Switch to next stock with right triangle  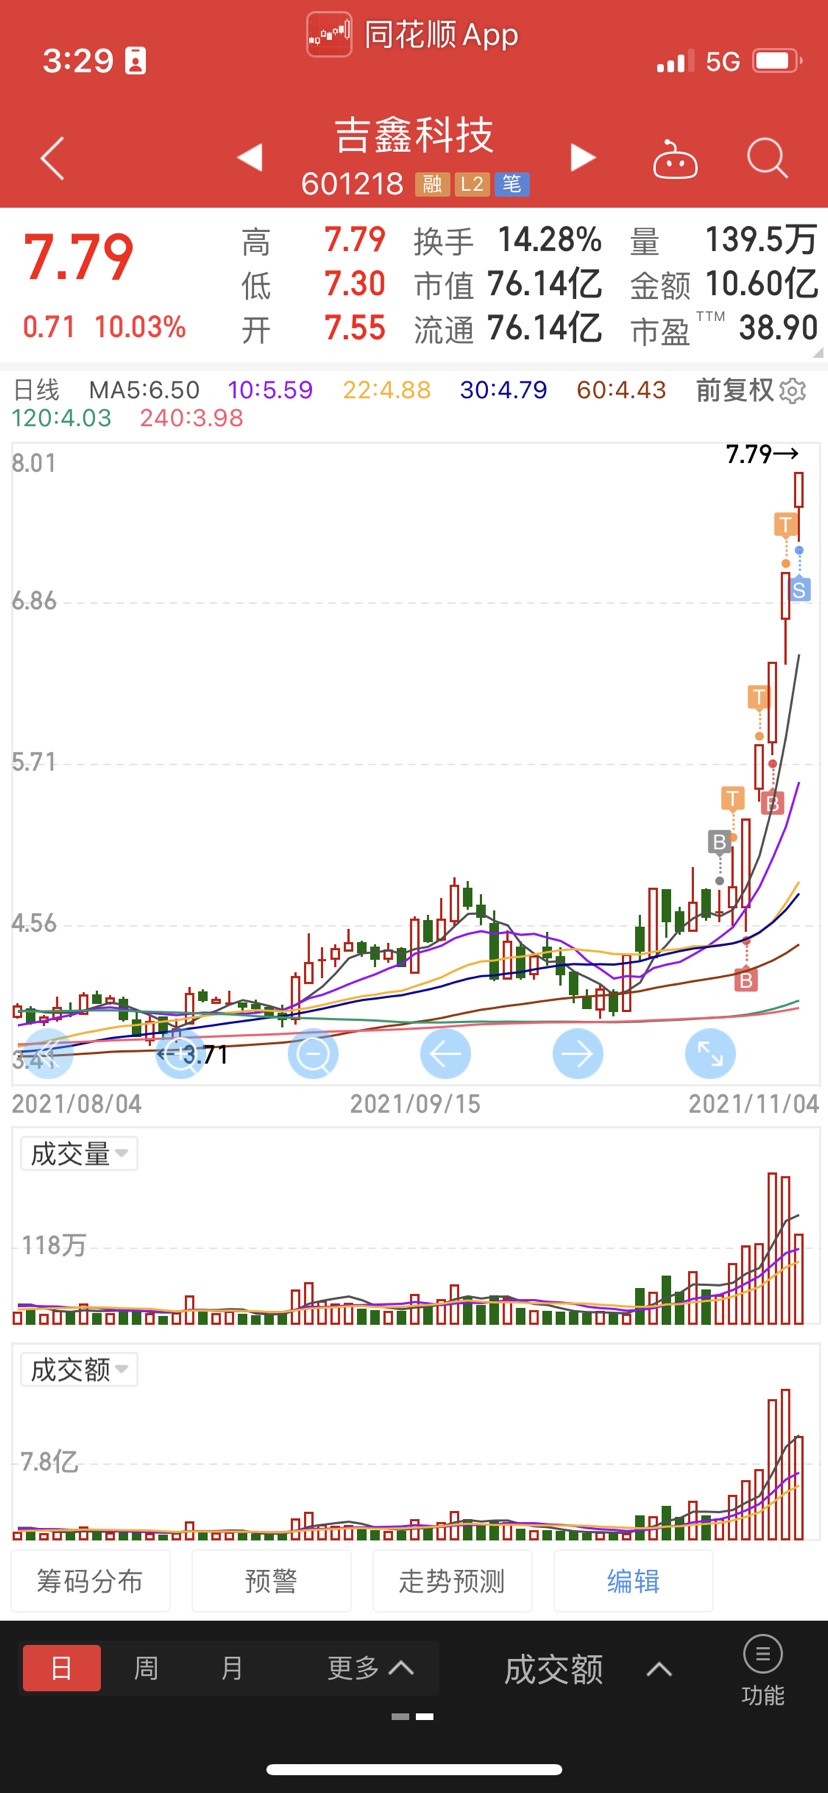[x=583, y=157]
